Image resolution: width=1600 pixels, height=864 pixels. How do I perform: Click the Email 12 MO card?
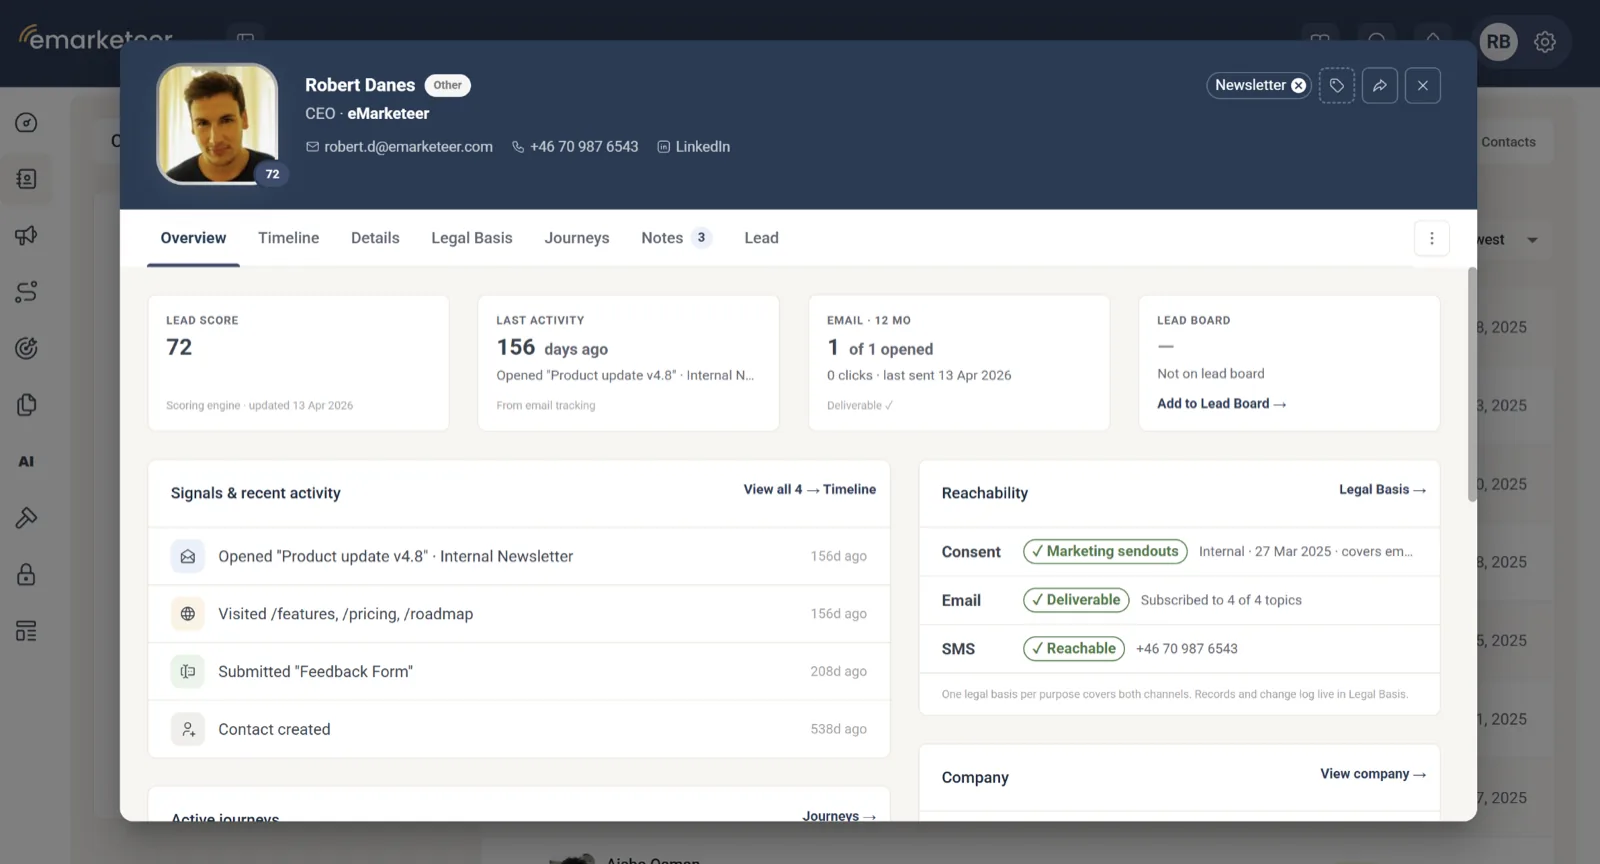[x=959, y=363]
